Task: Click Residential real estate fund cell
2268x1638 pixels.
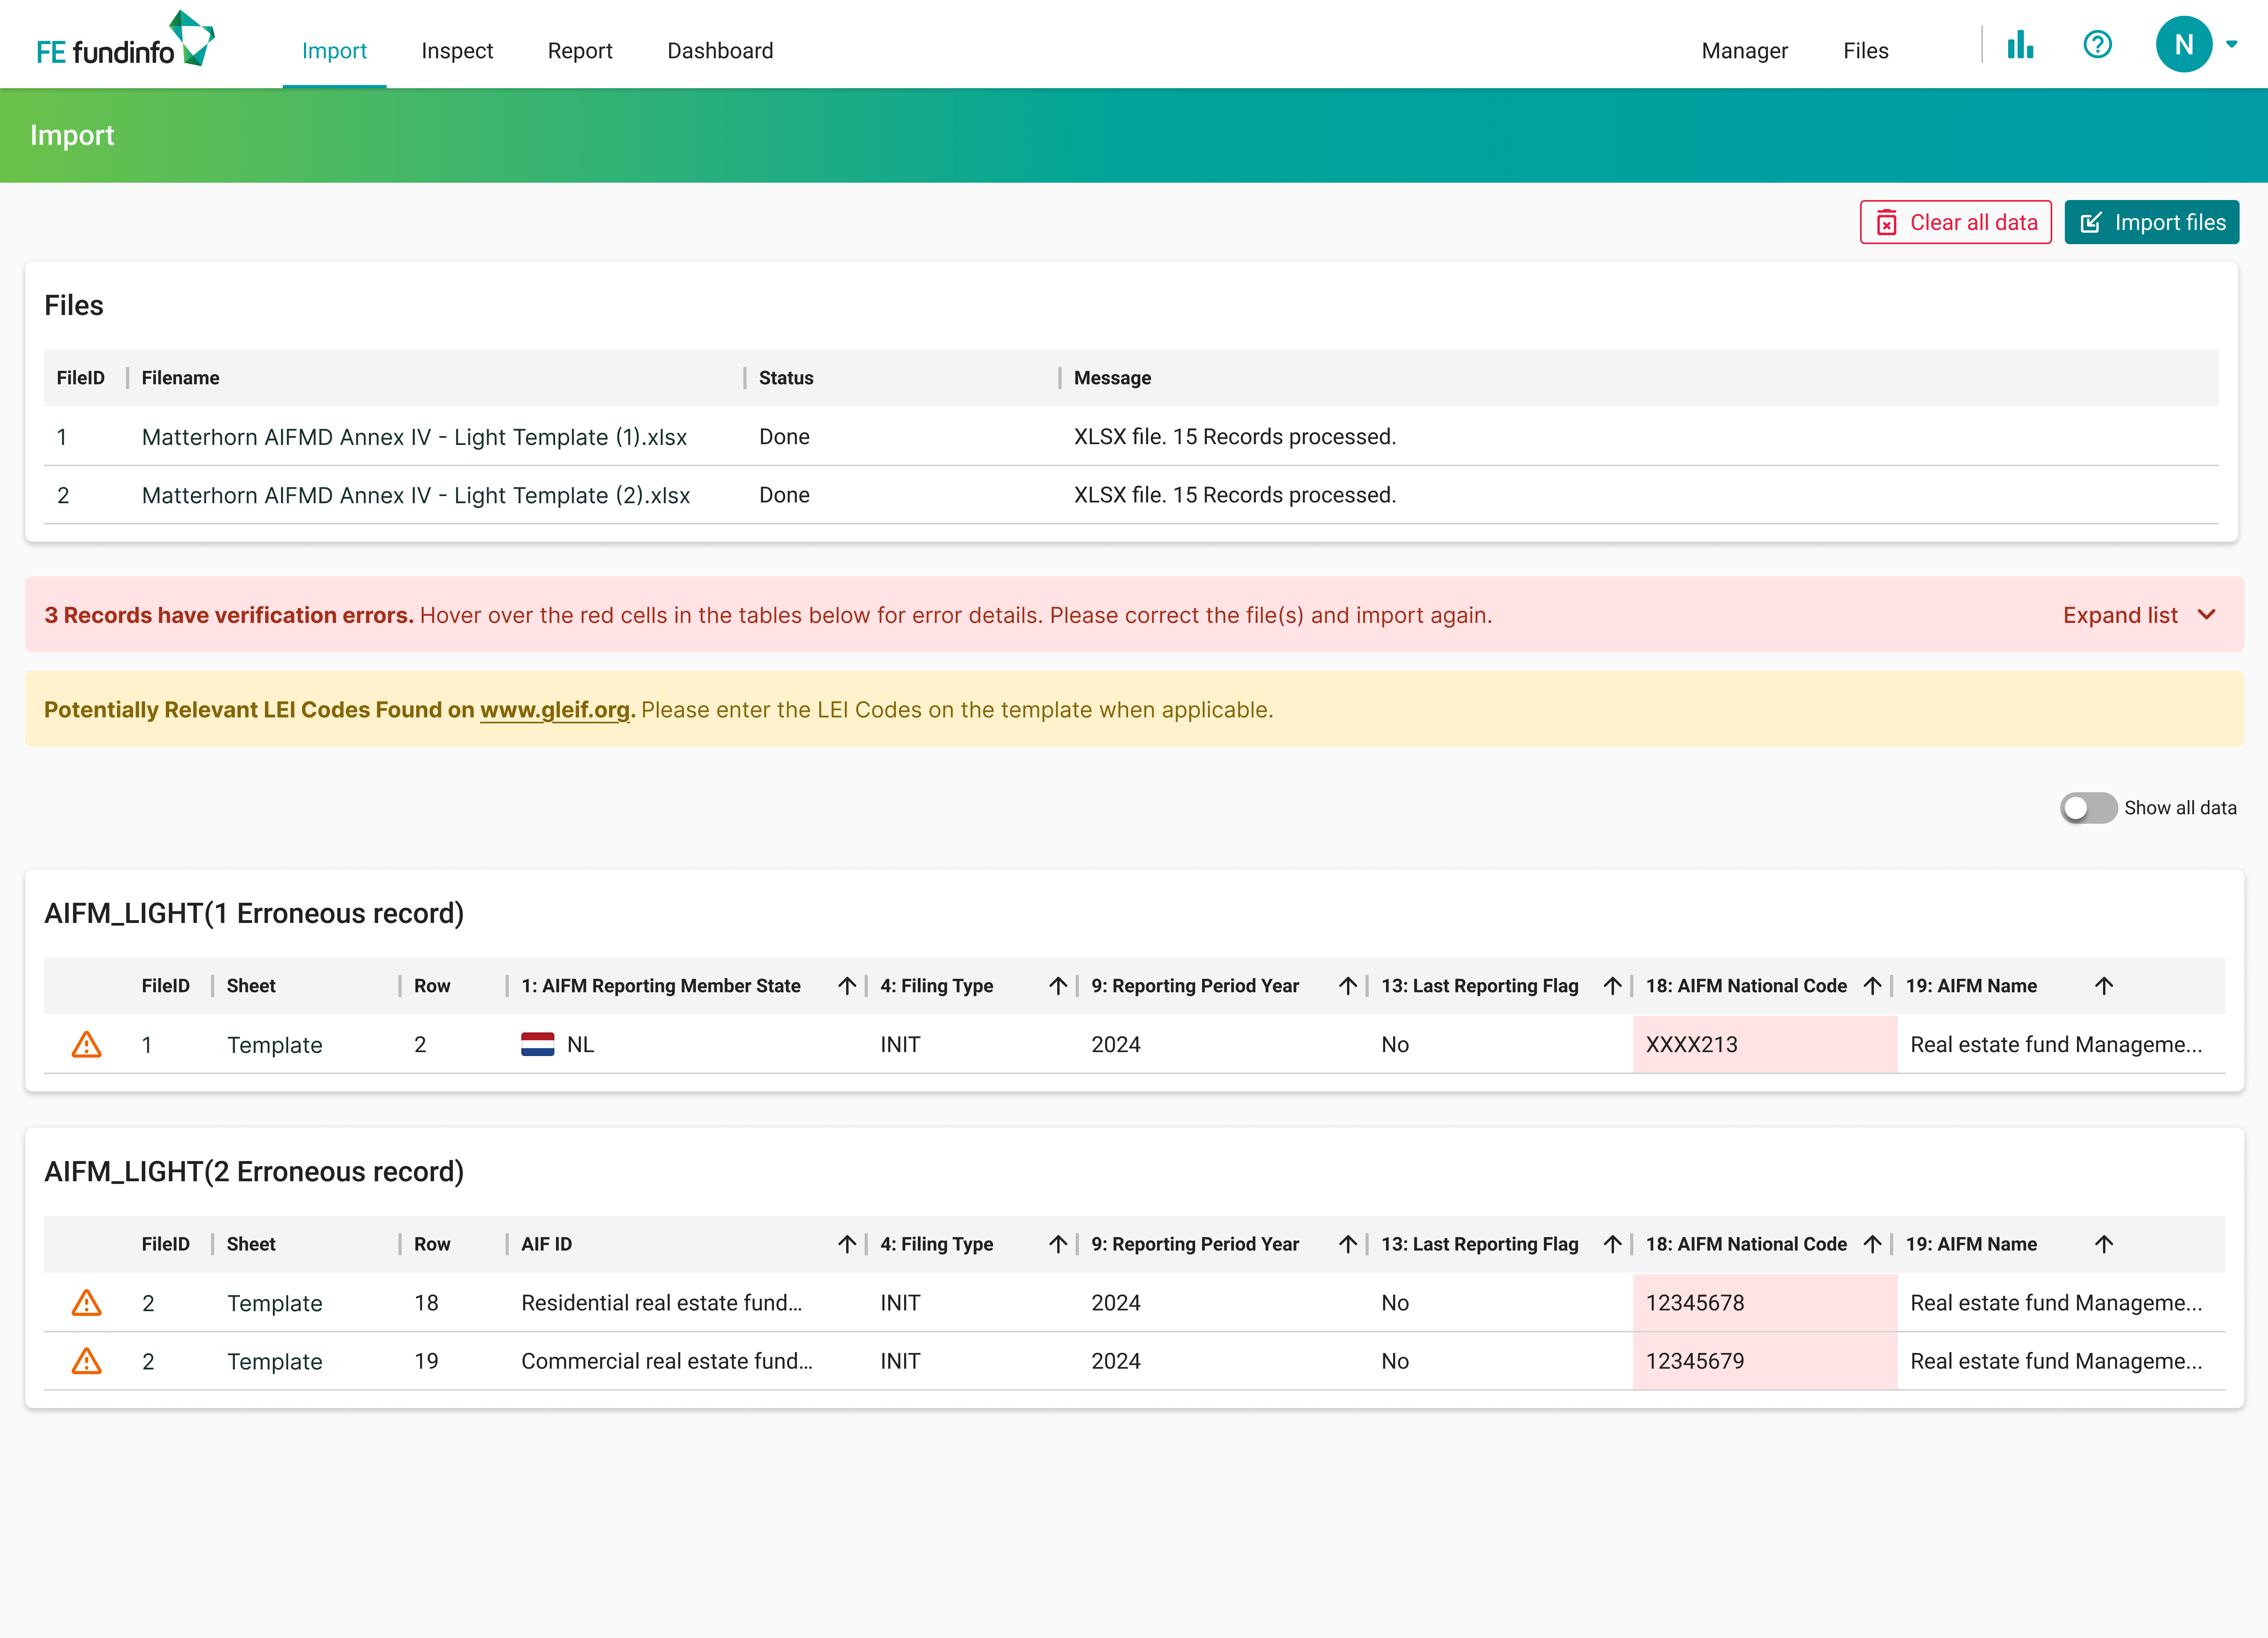Action: (661, 1302)
